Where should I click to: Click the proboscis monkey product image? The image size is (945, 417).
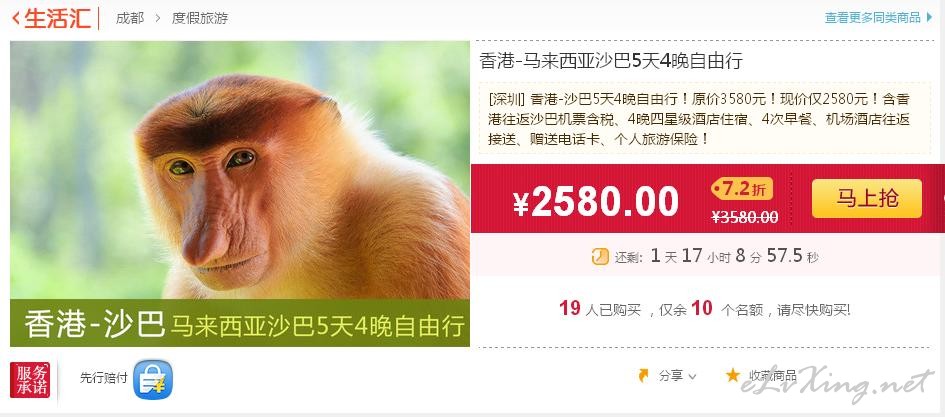pyautogui.click(x=240, y=170)
